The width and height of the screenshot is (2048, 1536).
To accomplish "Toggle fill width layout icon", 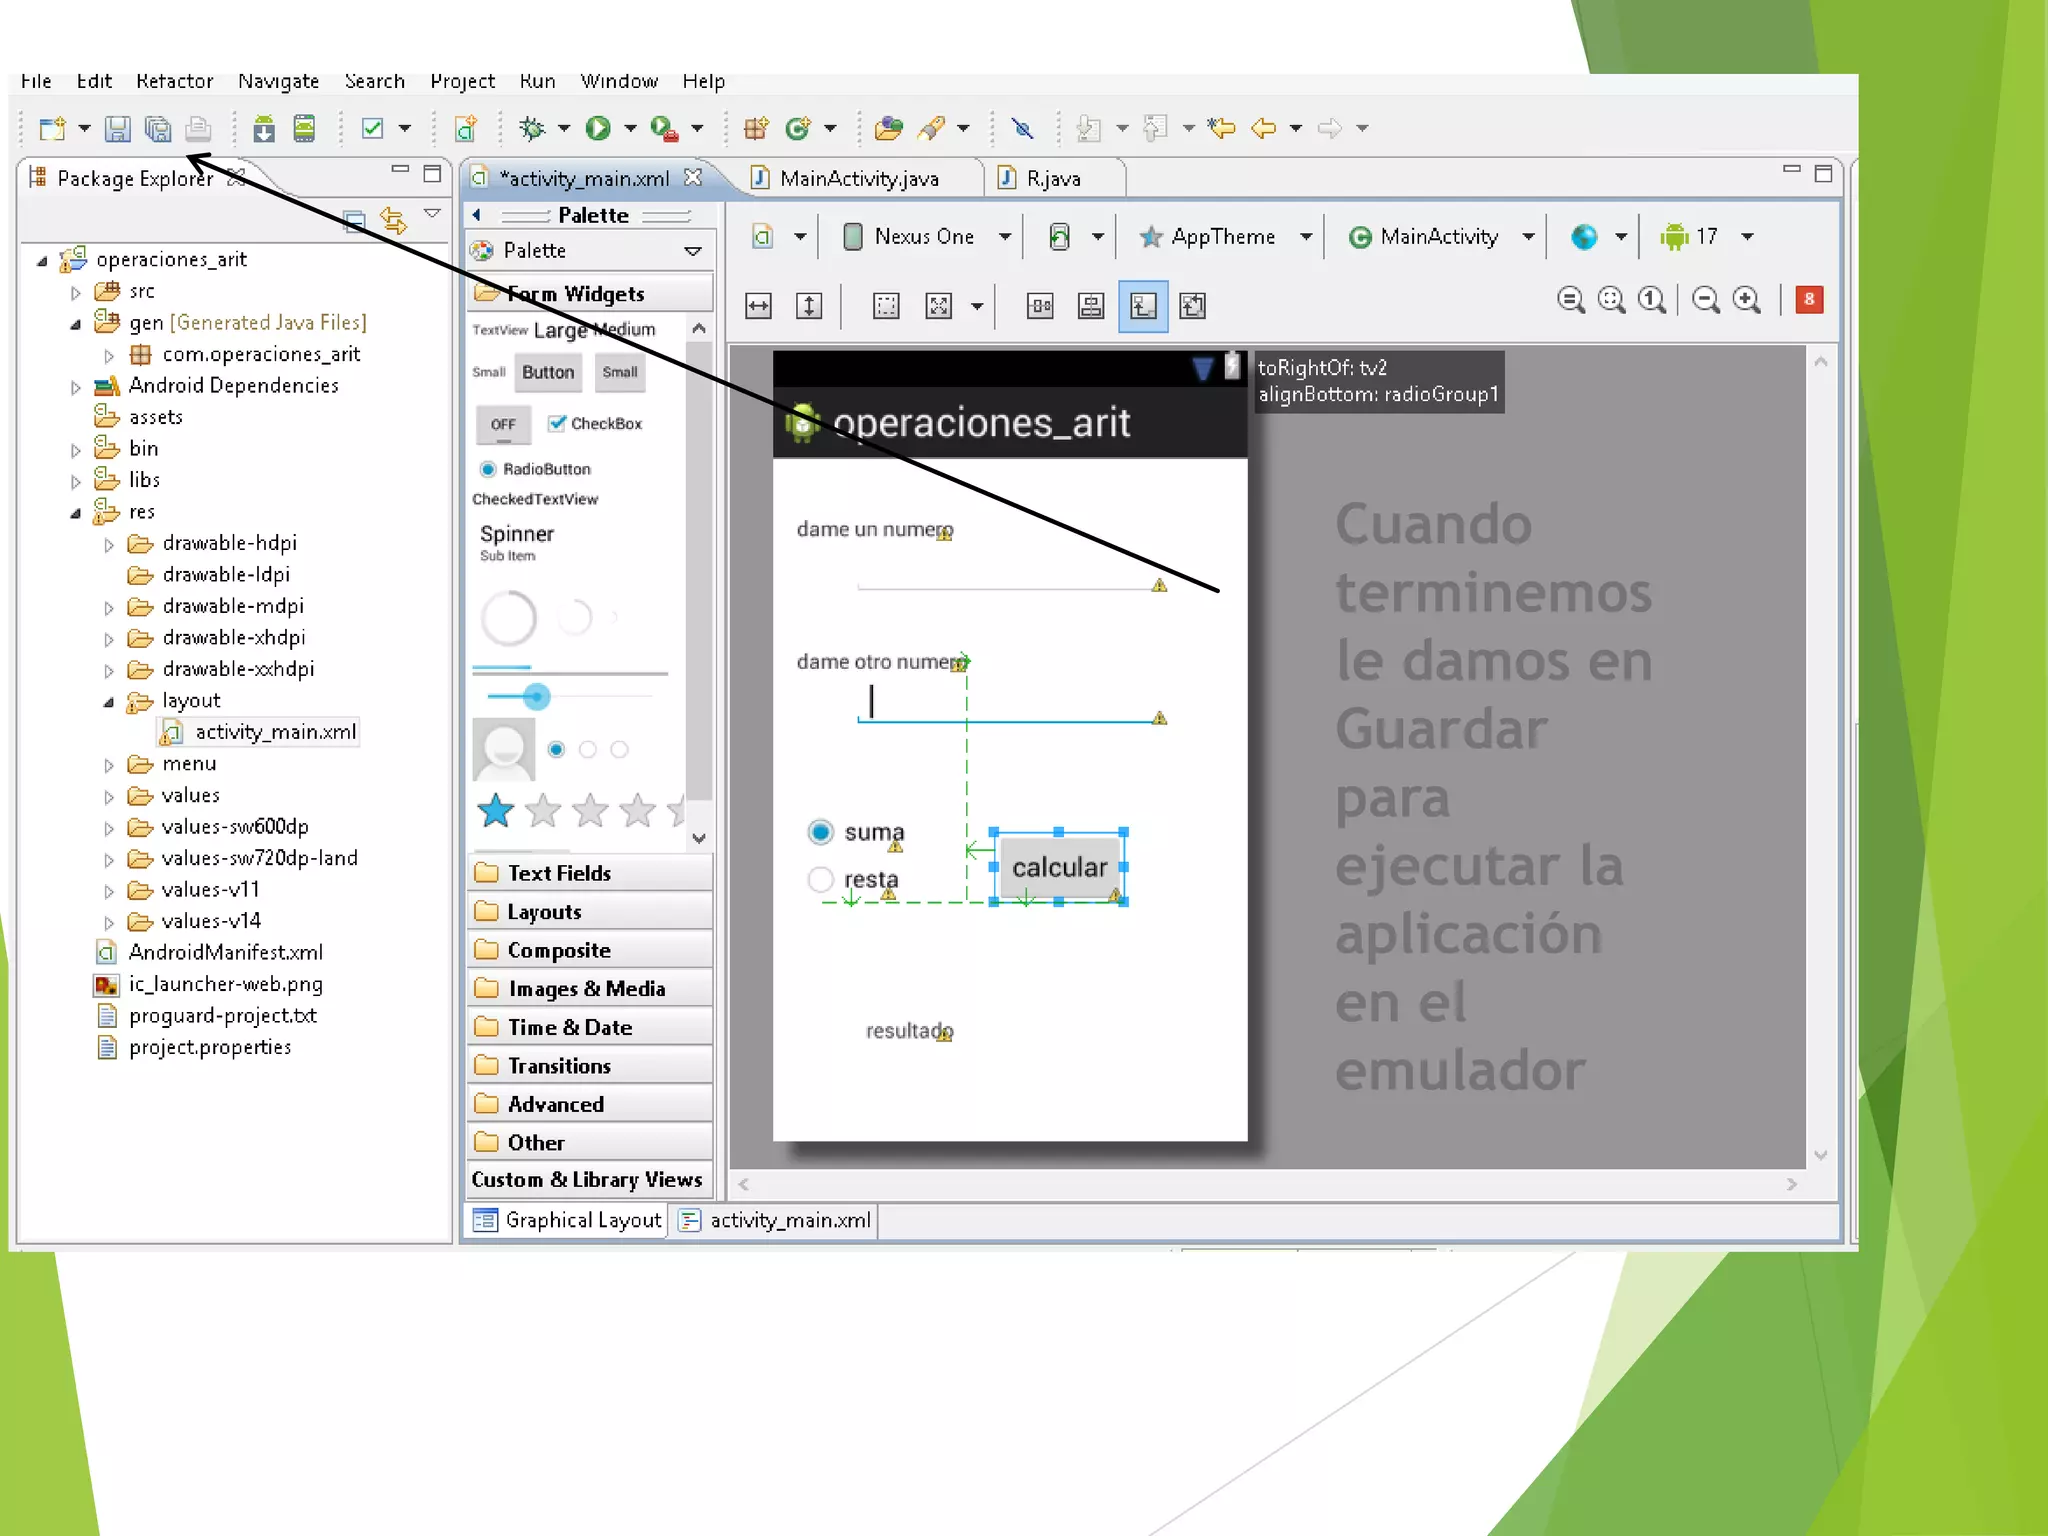I will point(759,306).
